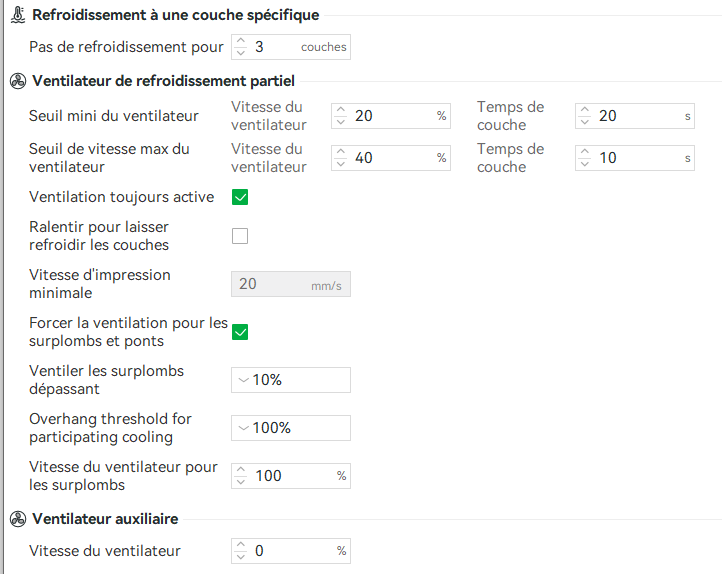
Task: Uncheck Ventilation toujours active
Action: (240, 197)
